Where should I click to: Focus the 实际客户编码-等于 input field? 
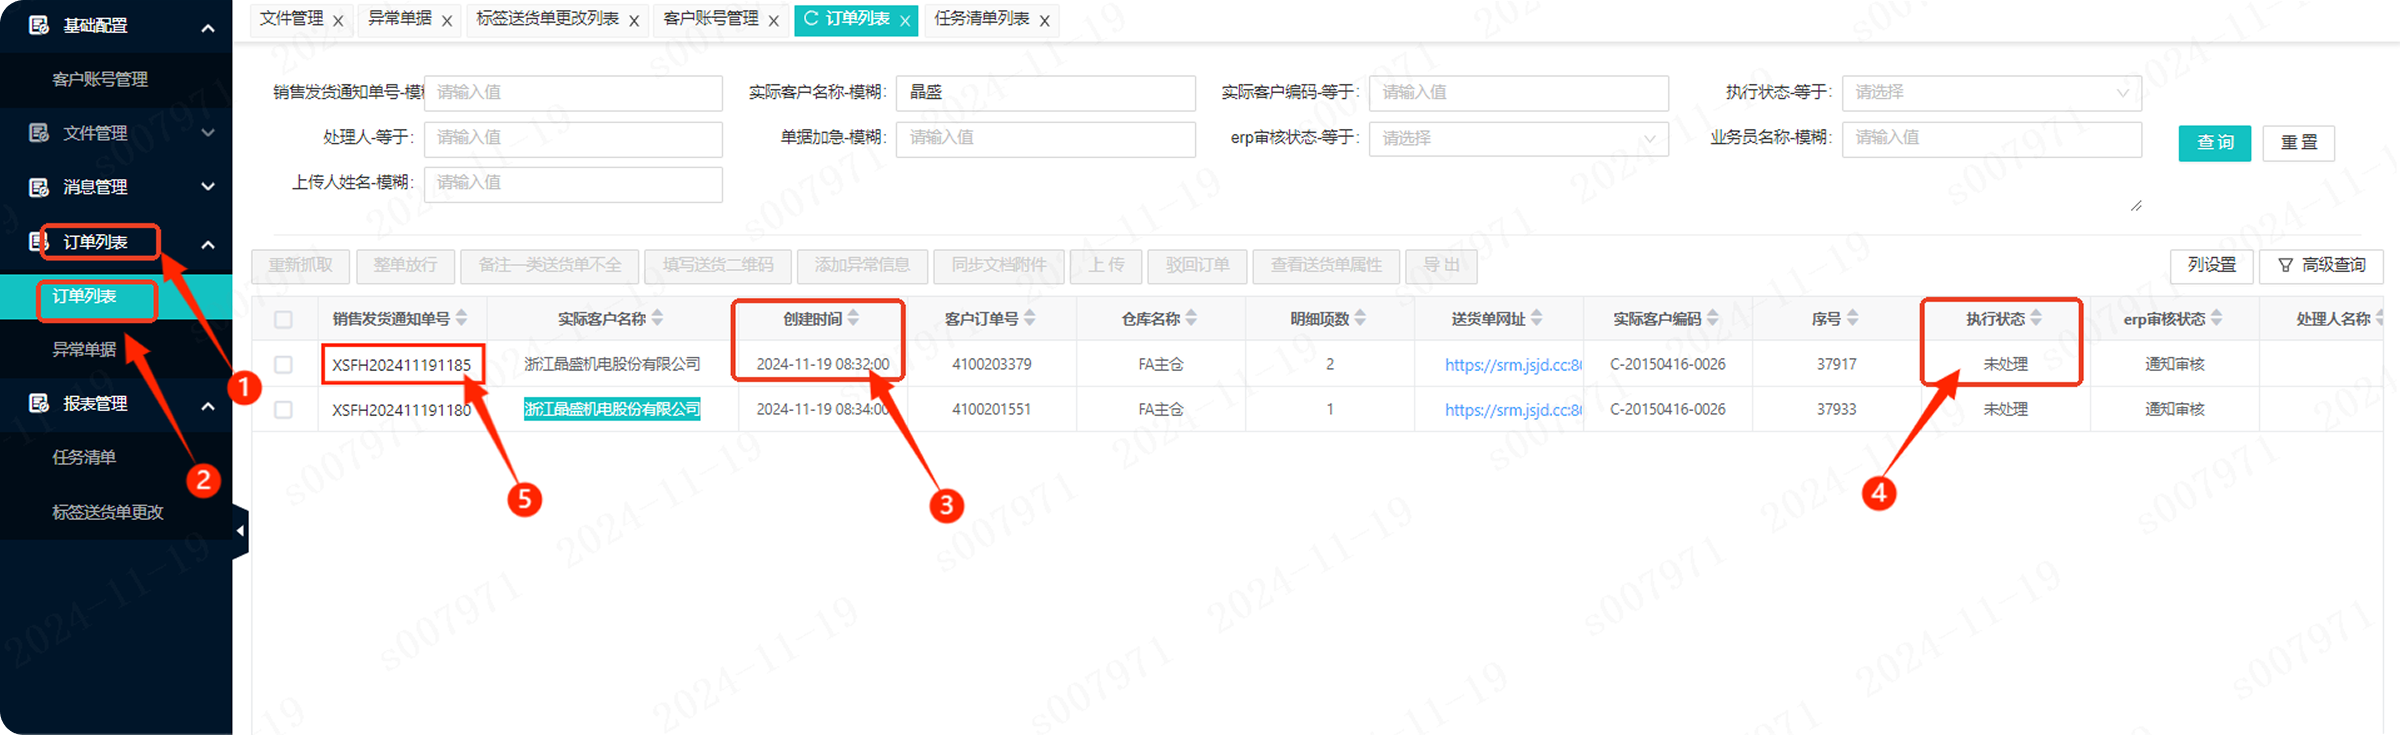(1518, 93)
